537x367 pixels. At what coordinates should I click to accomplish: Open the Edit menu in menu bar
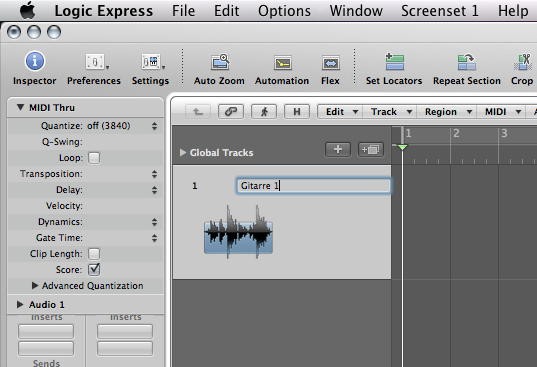click(226, 11)
